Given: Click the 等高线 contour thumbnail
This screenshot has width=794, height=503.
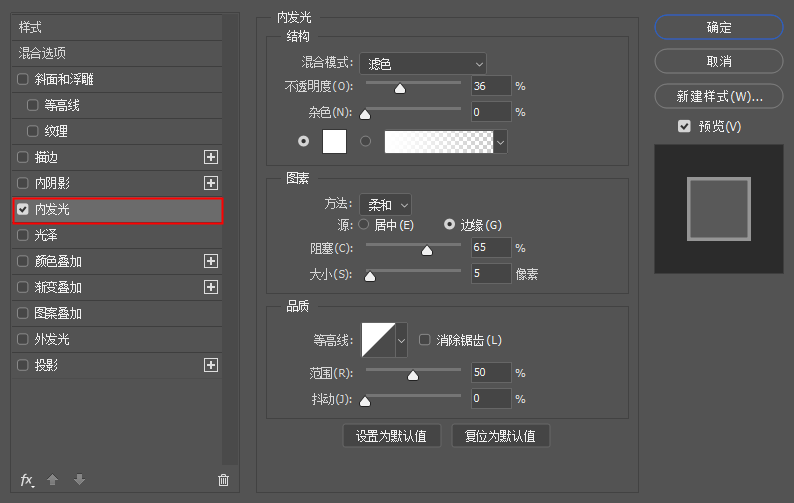Looking at the screenshot, I should pyautogui.click(x=378, y=340).
